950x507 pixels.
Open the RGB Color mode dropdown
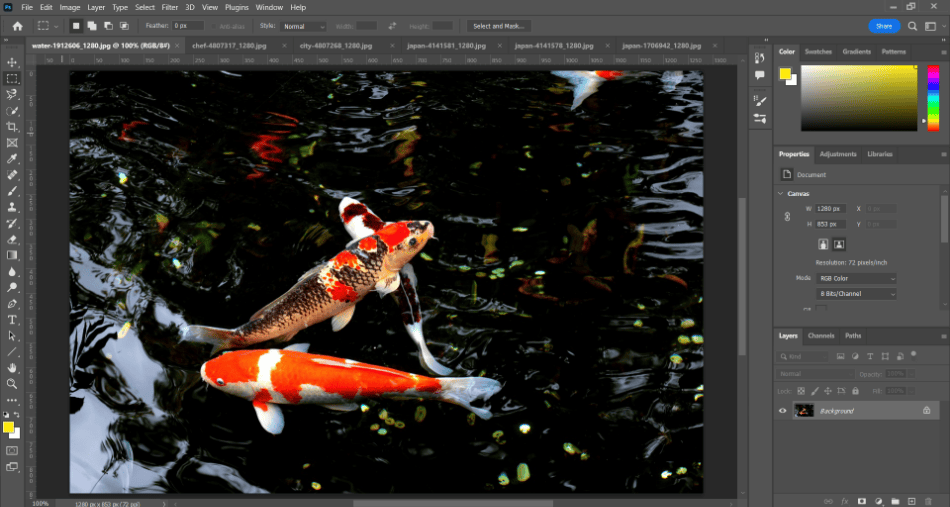tap(856, 279)
